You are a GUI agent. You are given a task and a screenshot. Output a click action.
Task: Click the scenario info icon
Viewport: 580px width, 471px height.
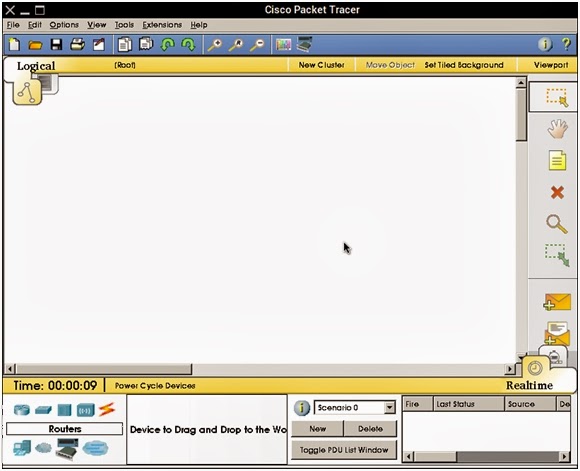[301, 408]
